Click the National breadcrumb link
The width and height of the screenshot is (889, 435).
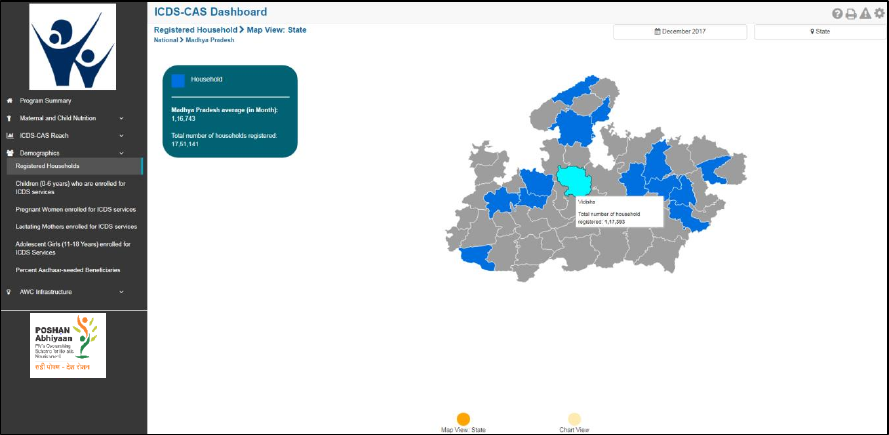coord(166,41)
